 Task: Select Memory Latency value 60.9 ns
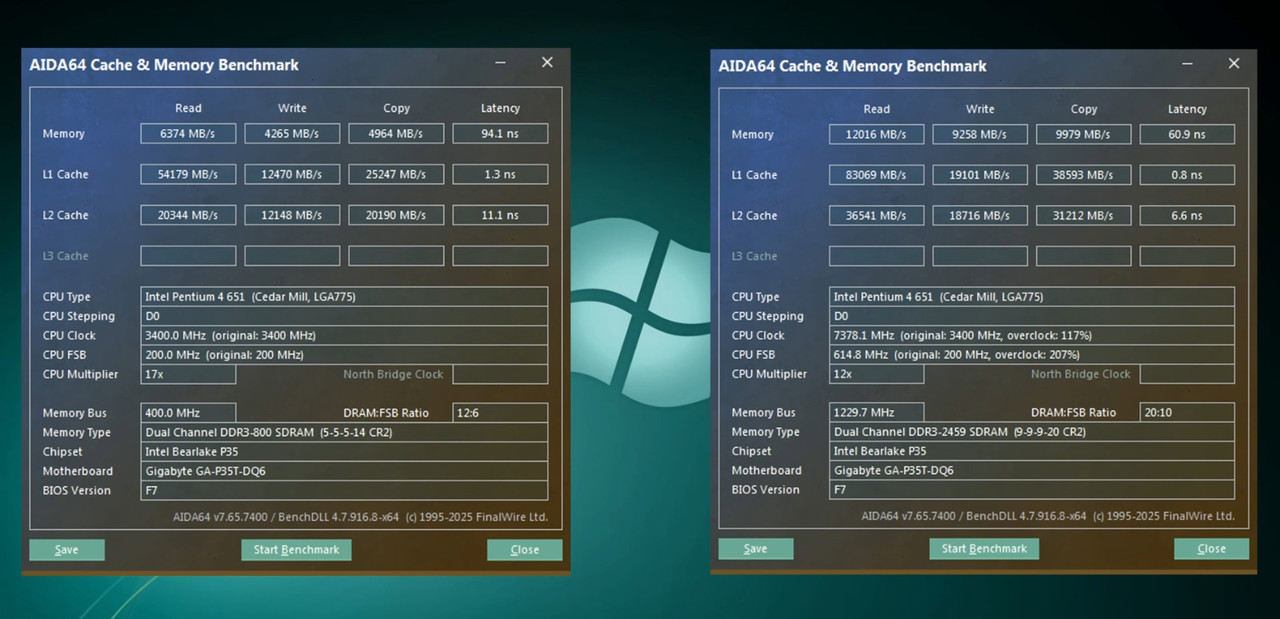pos(1188,134)
